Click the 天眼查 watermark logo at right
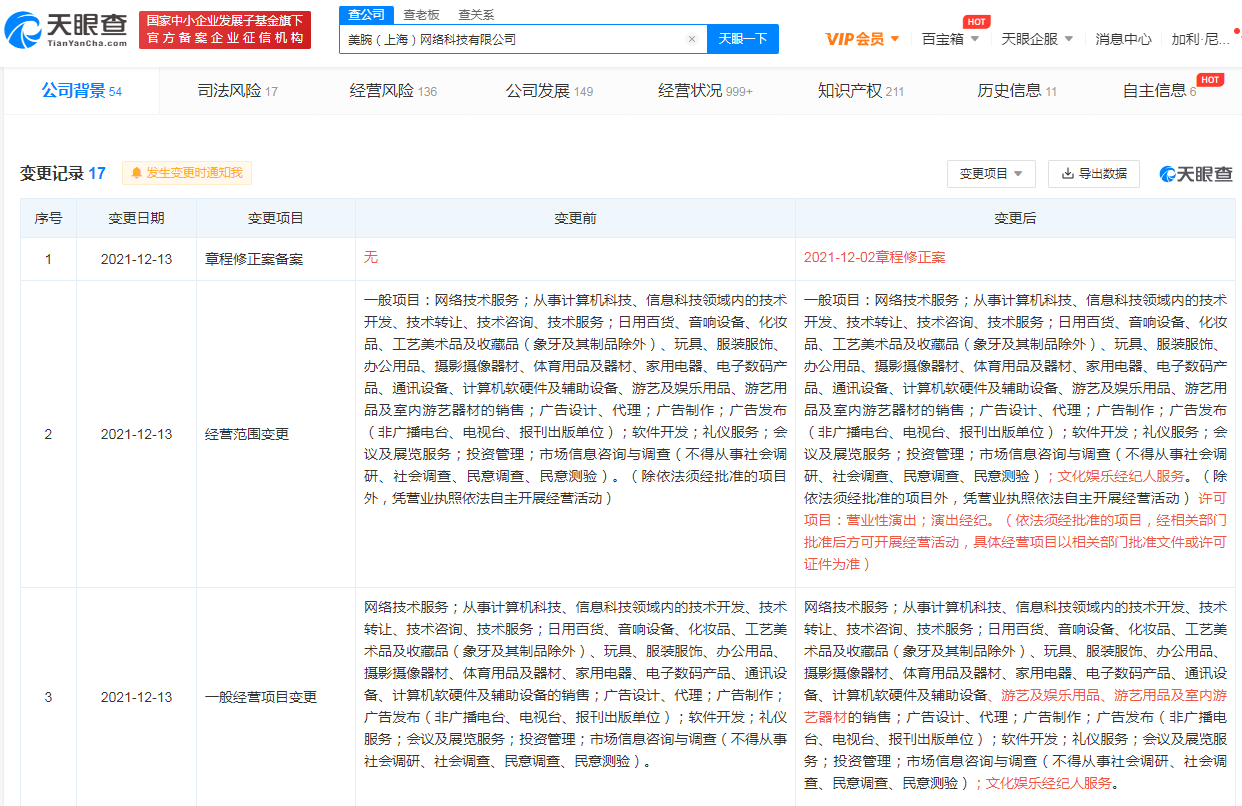This screenshot has height=806, width=1242. [1196, 174]
